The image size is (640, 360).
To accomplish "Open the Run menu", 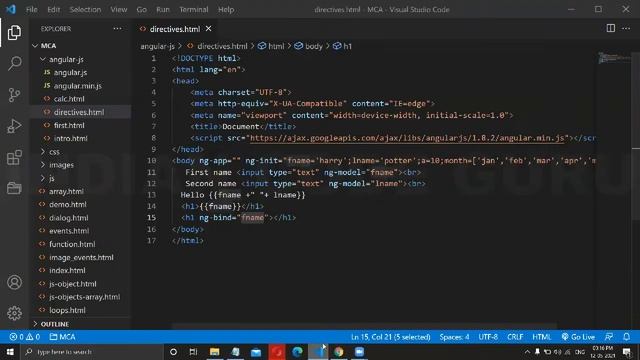I will point(162,9).
